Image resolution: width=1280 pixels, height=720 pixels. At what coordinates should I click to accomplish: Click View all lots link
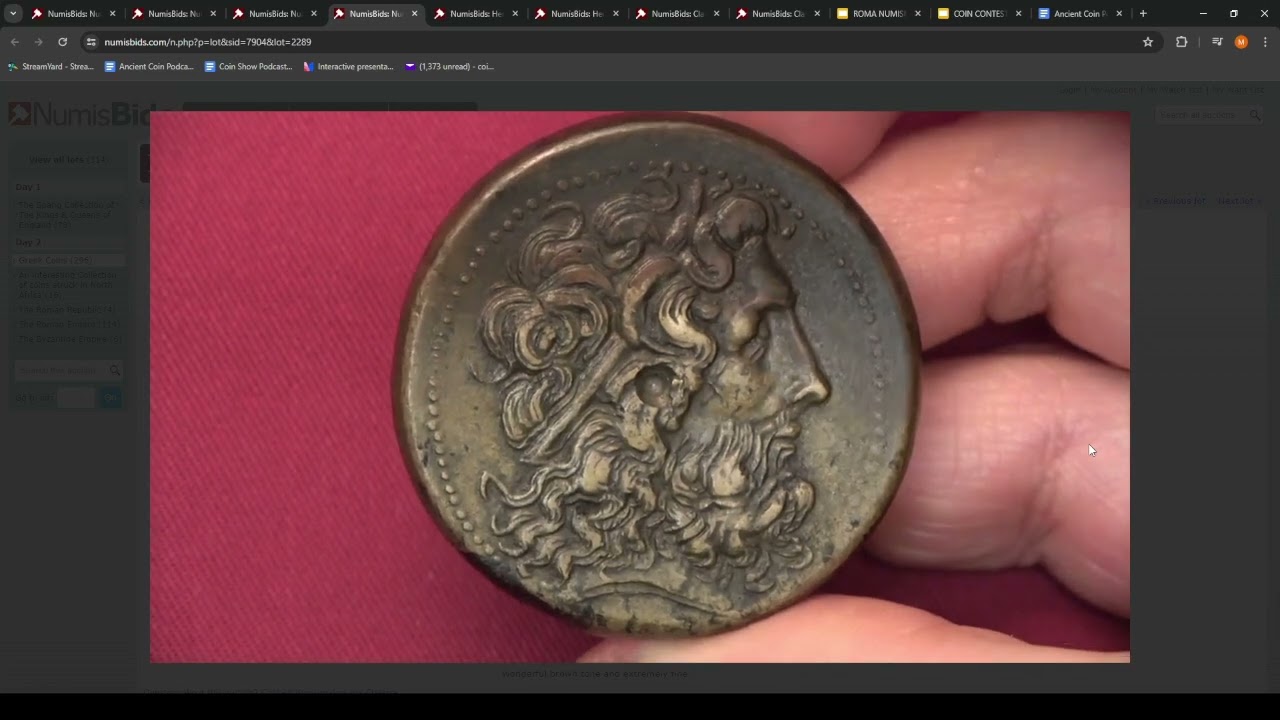(68, 160)
